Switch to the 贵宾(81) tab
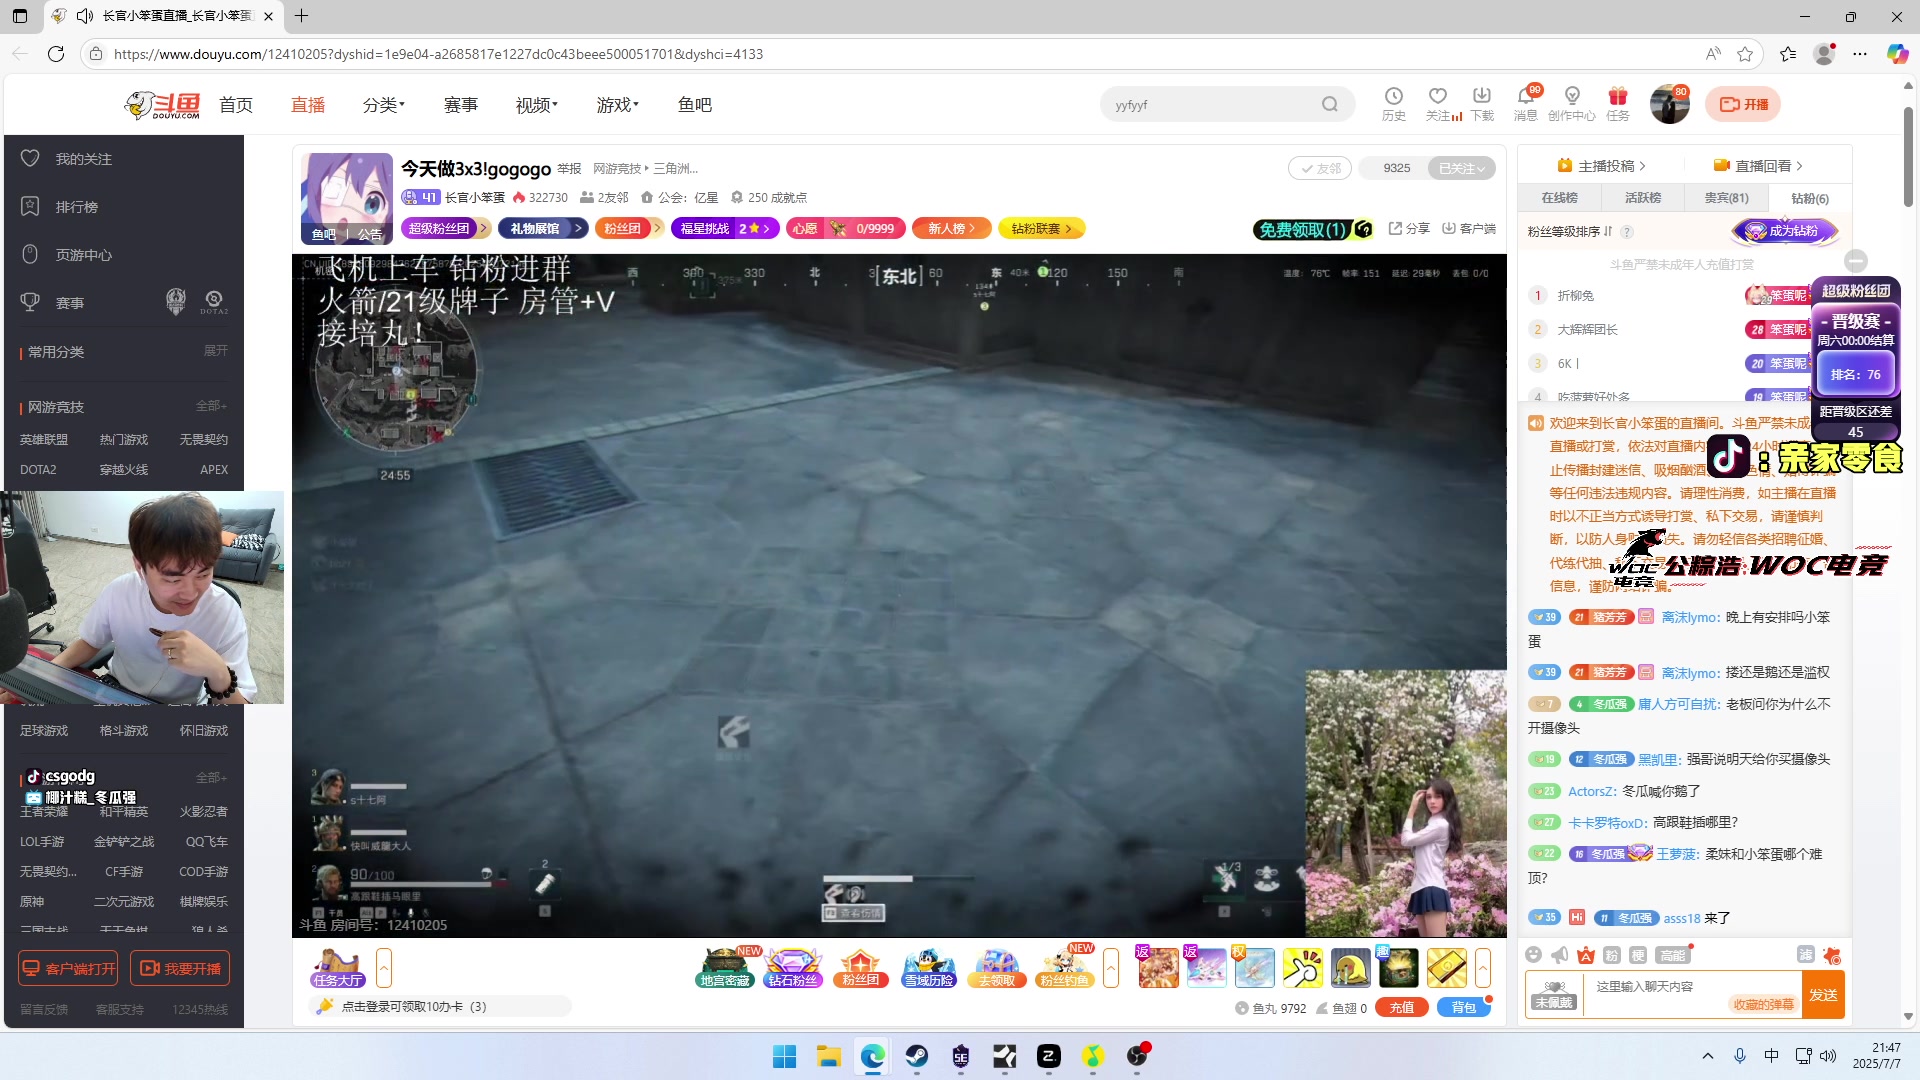Viewport: 1920px width, 1080px height. tap(1727, 198)
